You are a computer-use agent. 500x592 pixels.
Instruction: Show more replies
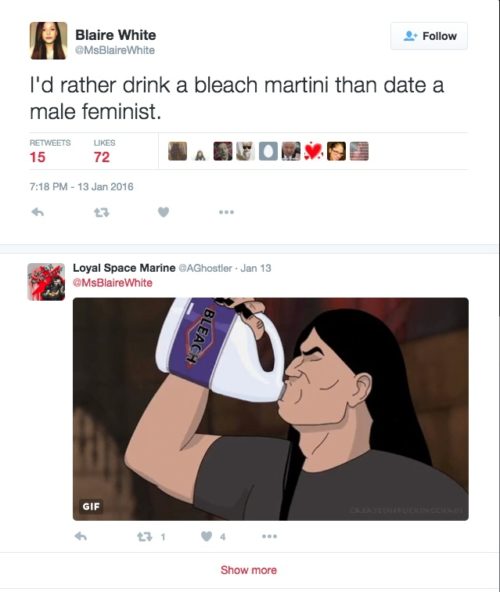coord(248,570)
